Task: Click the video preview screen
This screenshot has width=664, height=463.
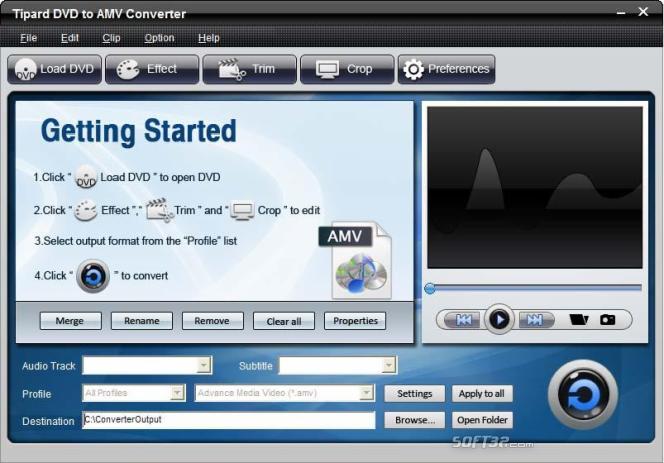Action: 535,187
